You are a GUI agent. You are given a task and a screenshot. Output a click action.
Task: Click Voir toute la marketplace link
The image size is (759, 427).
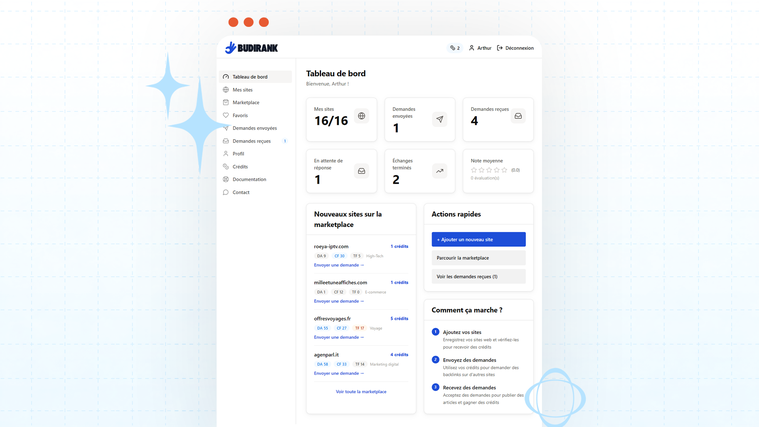(x=361, y=392)
